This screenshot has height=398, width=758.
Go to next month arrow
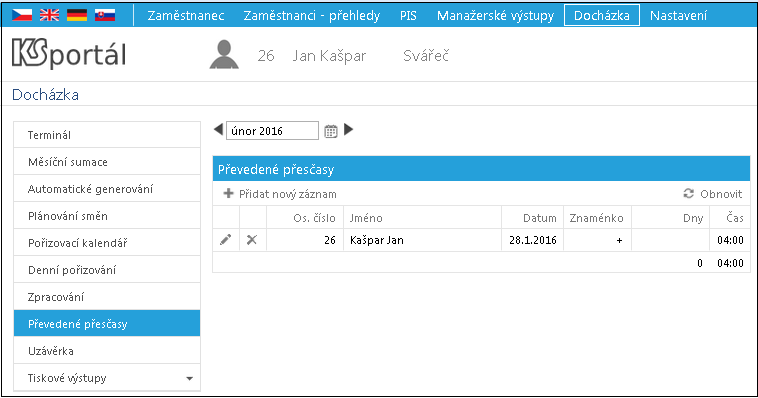tap(349, 130)
